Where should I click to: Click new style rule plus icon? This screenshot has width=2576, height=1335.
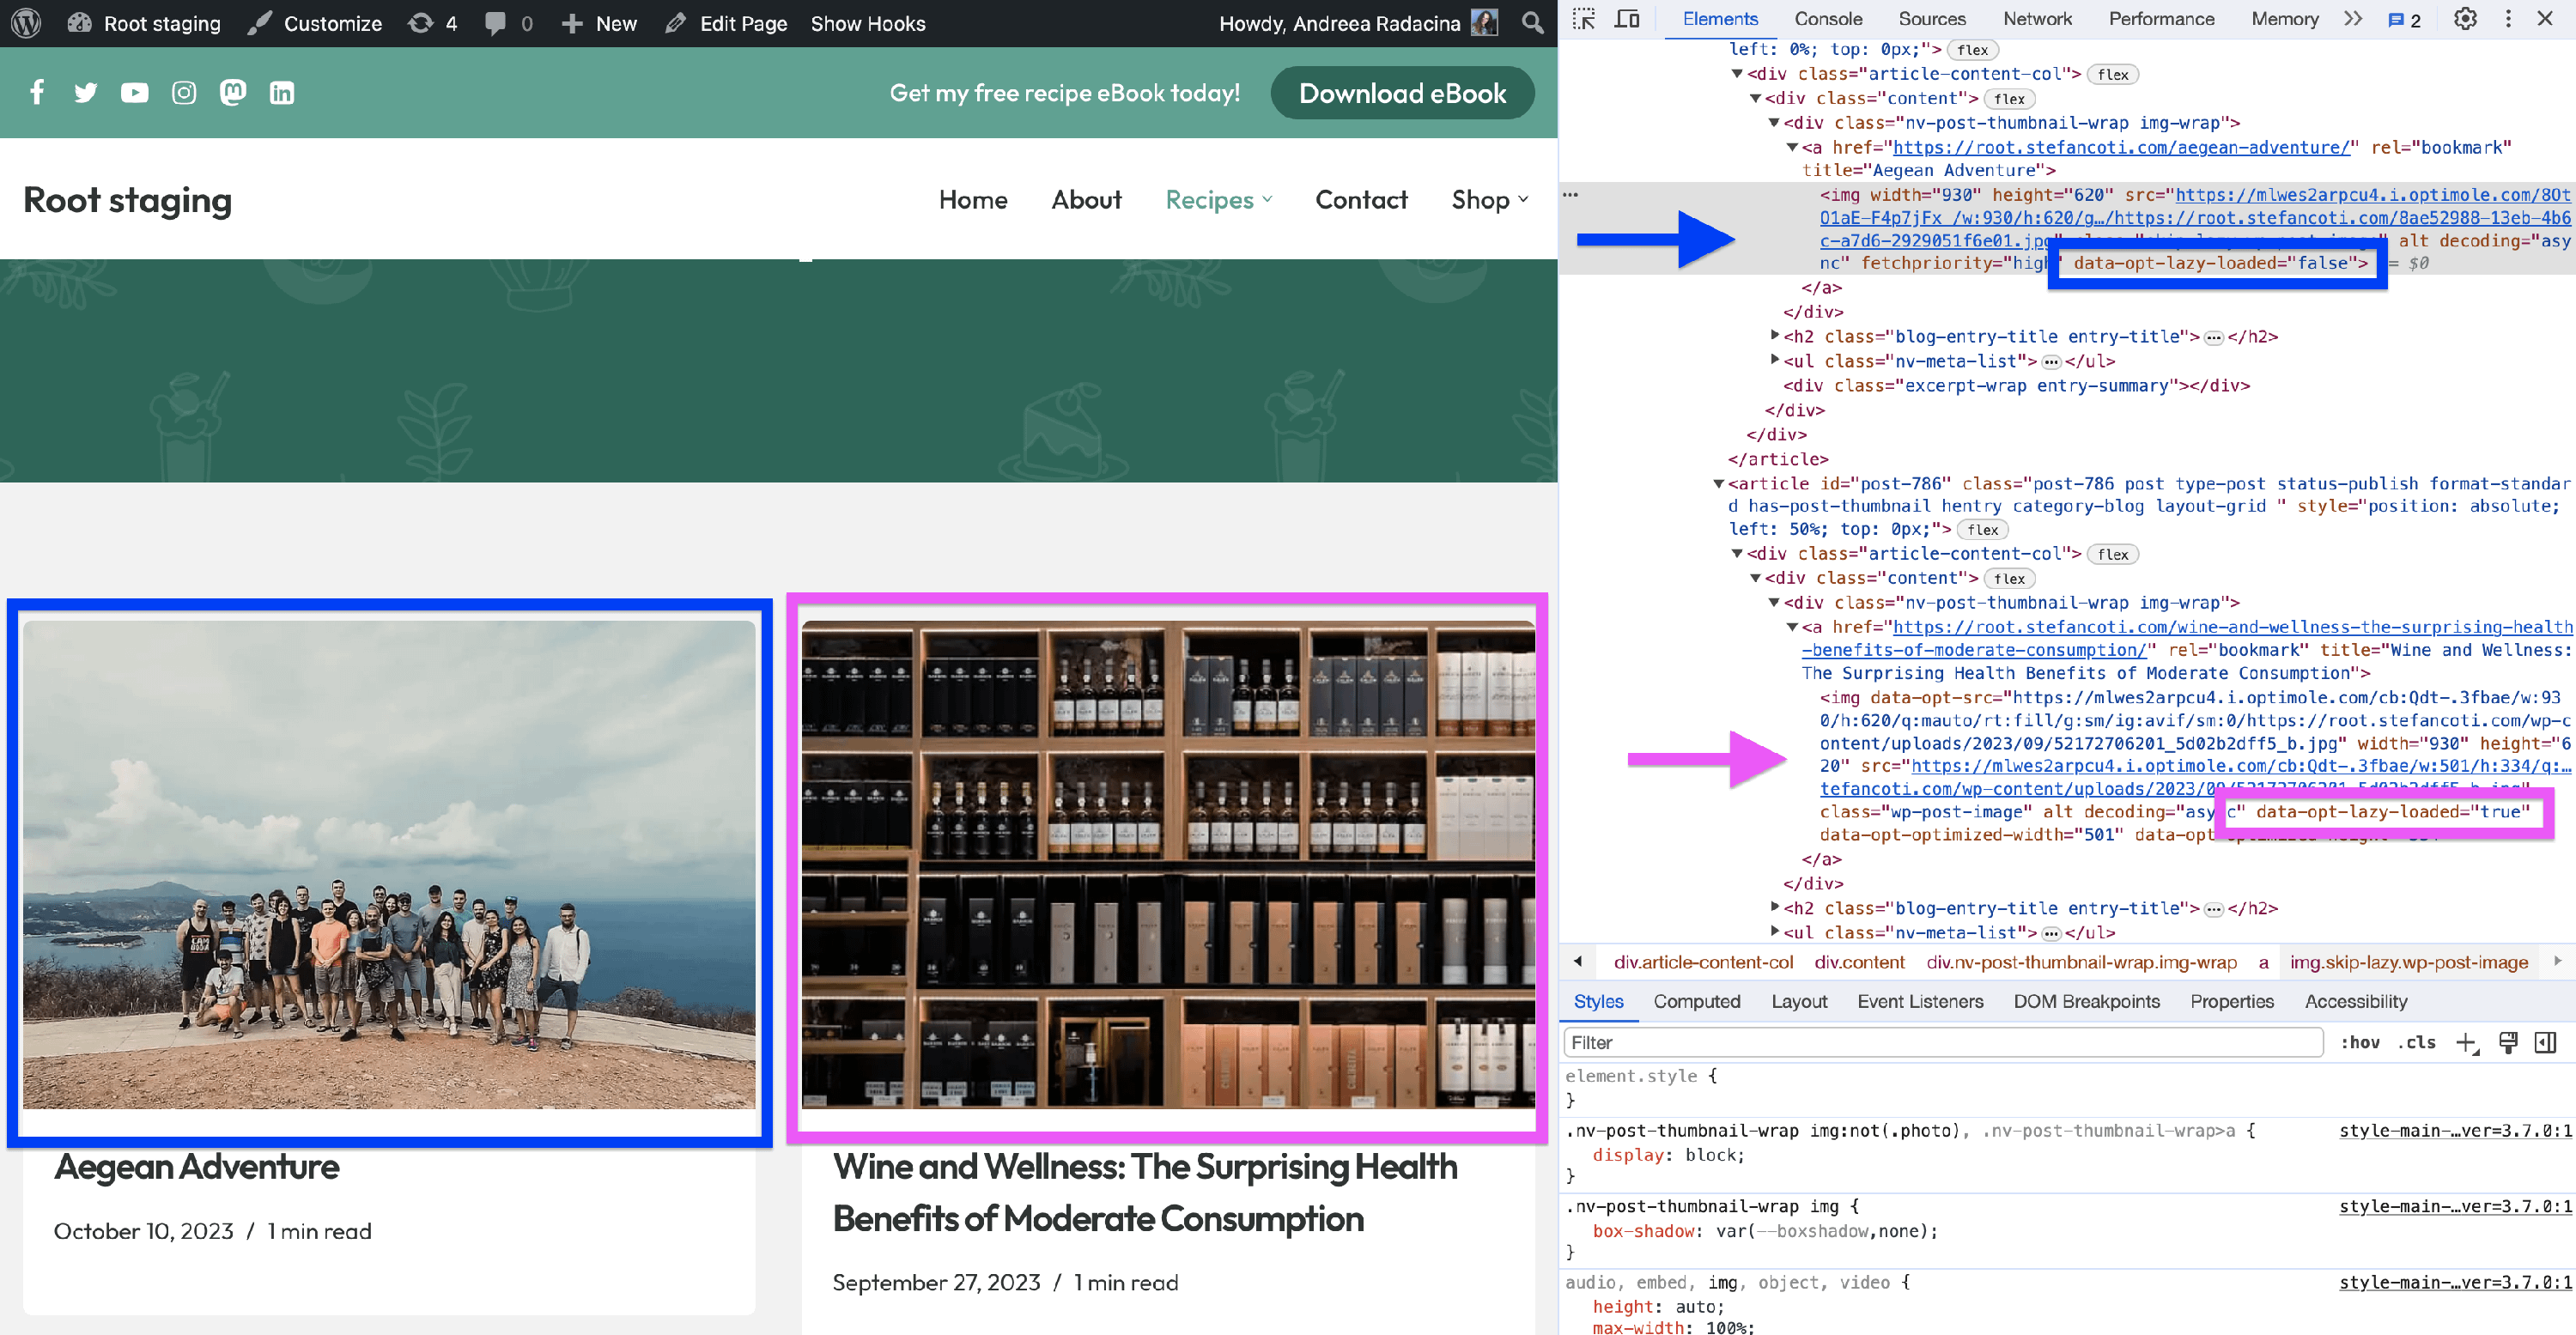[x=2466, y=1043]
